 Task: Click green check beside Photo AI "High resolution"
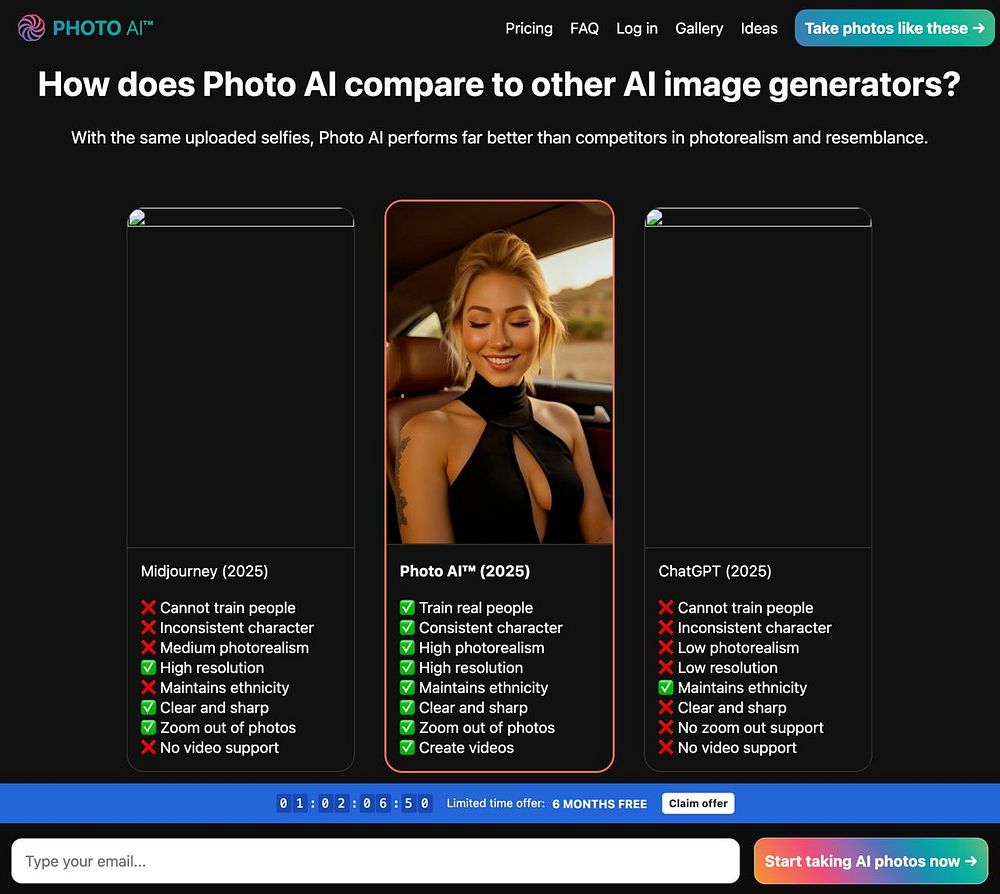407,667
